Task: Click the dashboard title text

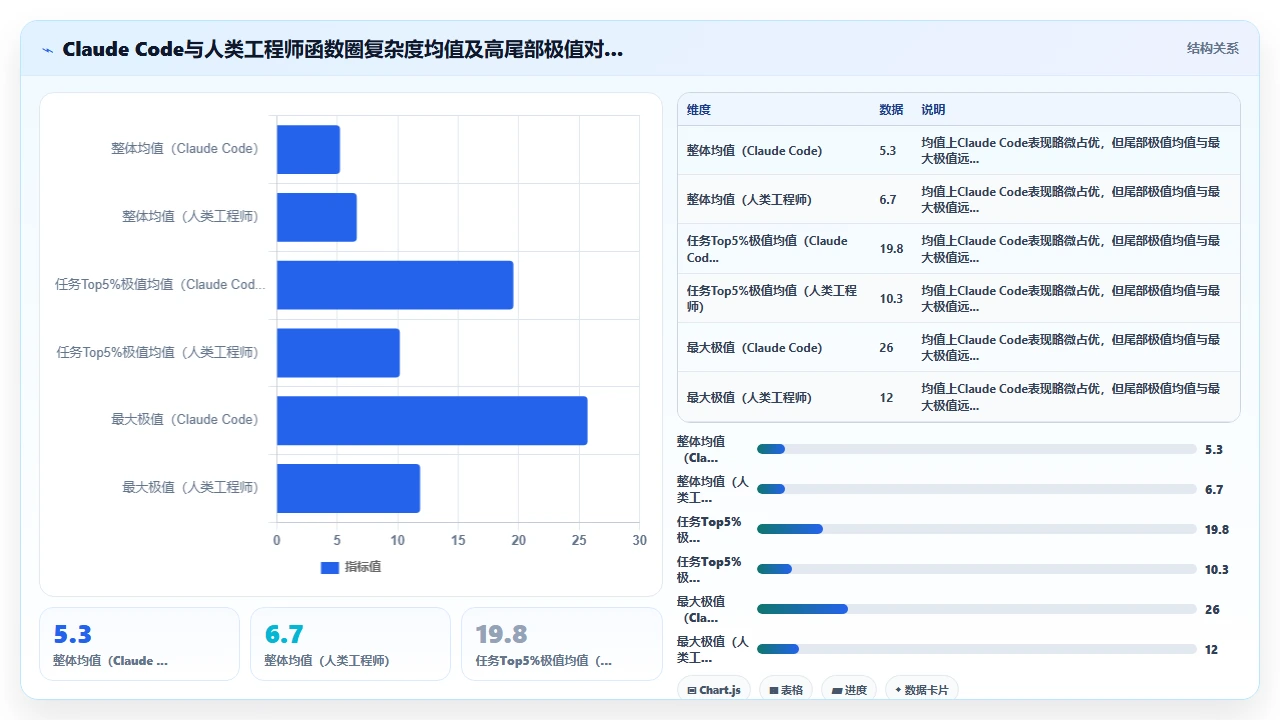Action: coord(343,49)
